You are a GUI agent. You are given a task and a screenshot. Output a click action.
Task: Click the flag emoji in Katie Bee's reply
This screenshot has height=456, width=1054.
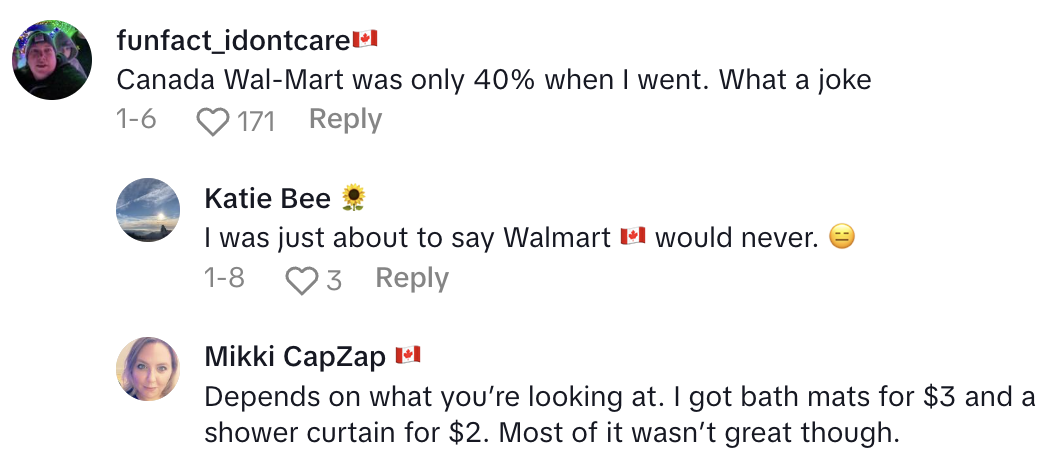pyautogui.click(x=632, y=238)
